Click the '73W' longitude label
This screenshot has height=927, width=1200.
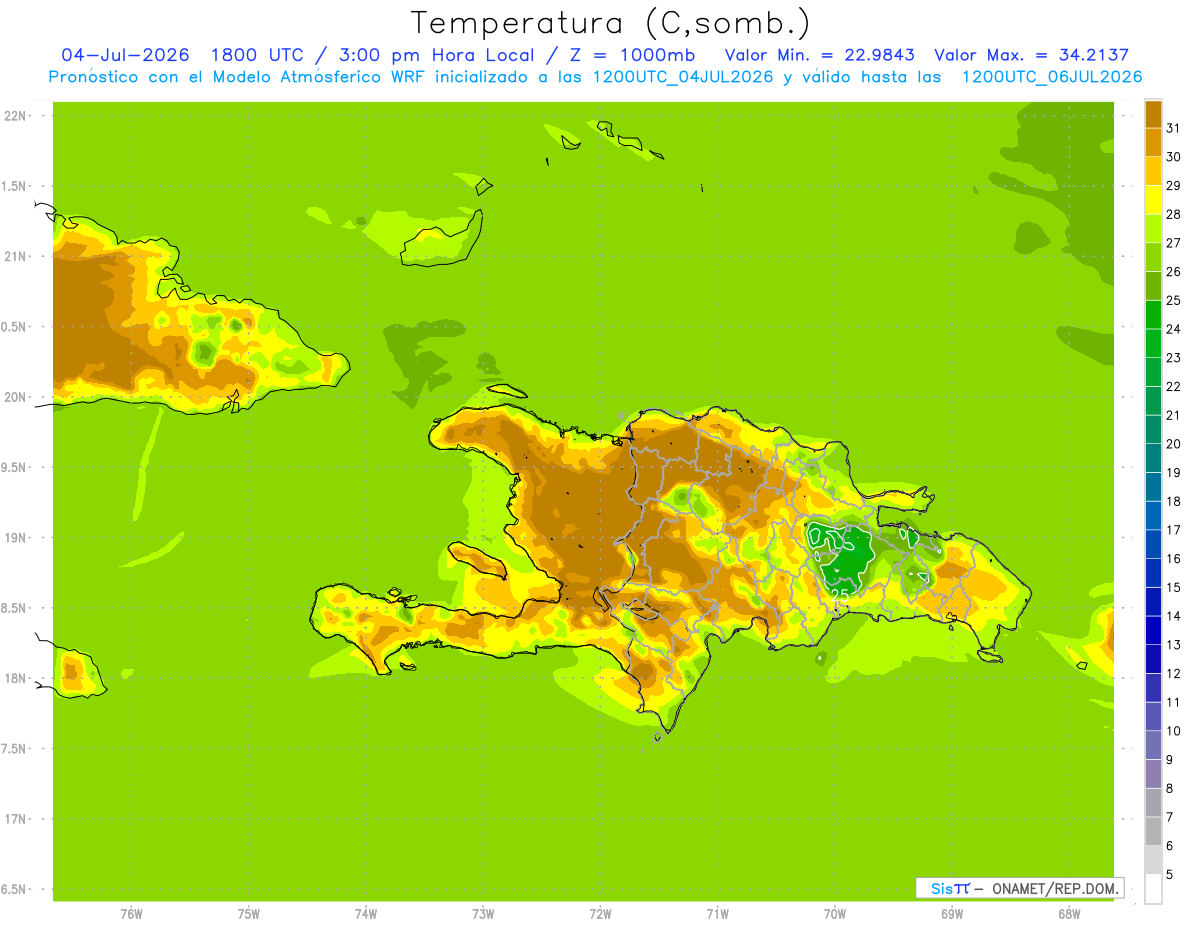pos(483,913)
